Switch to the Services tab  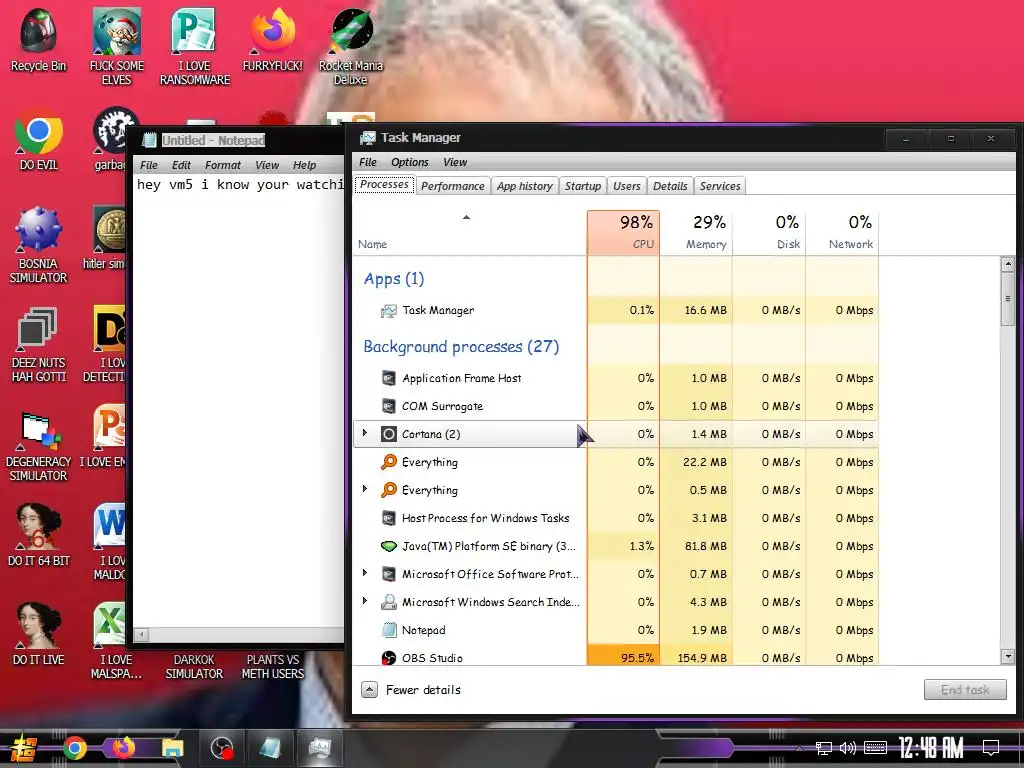click(x=720, y=186)
